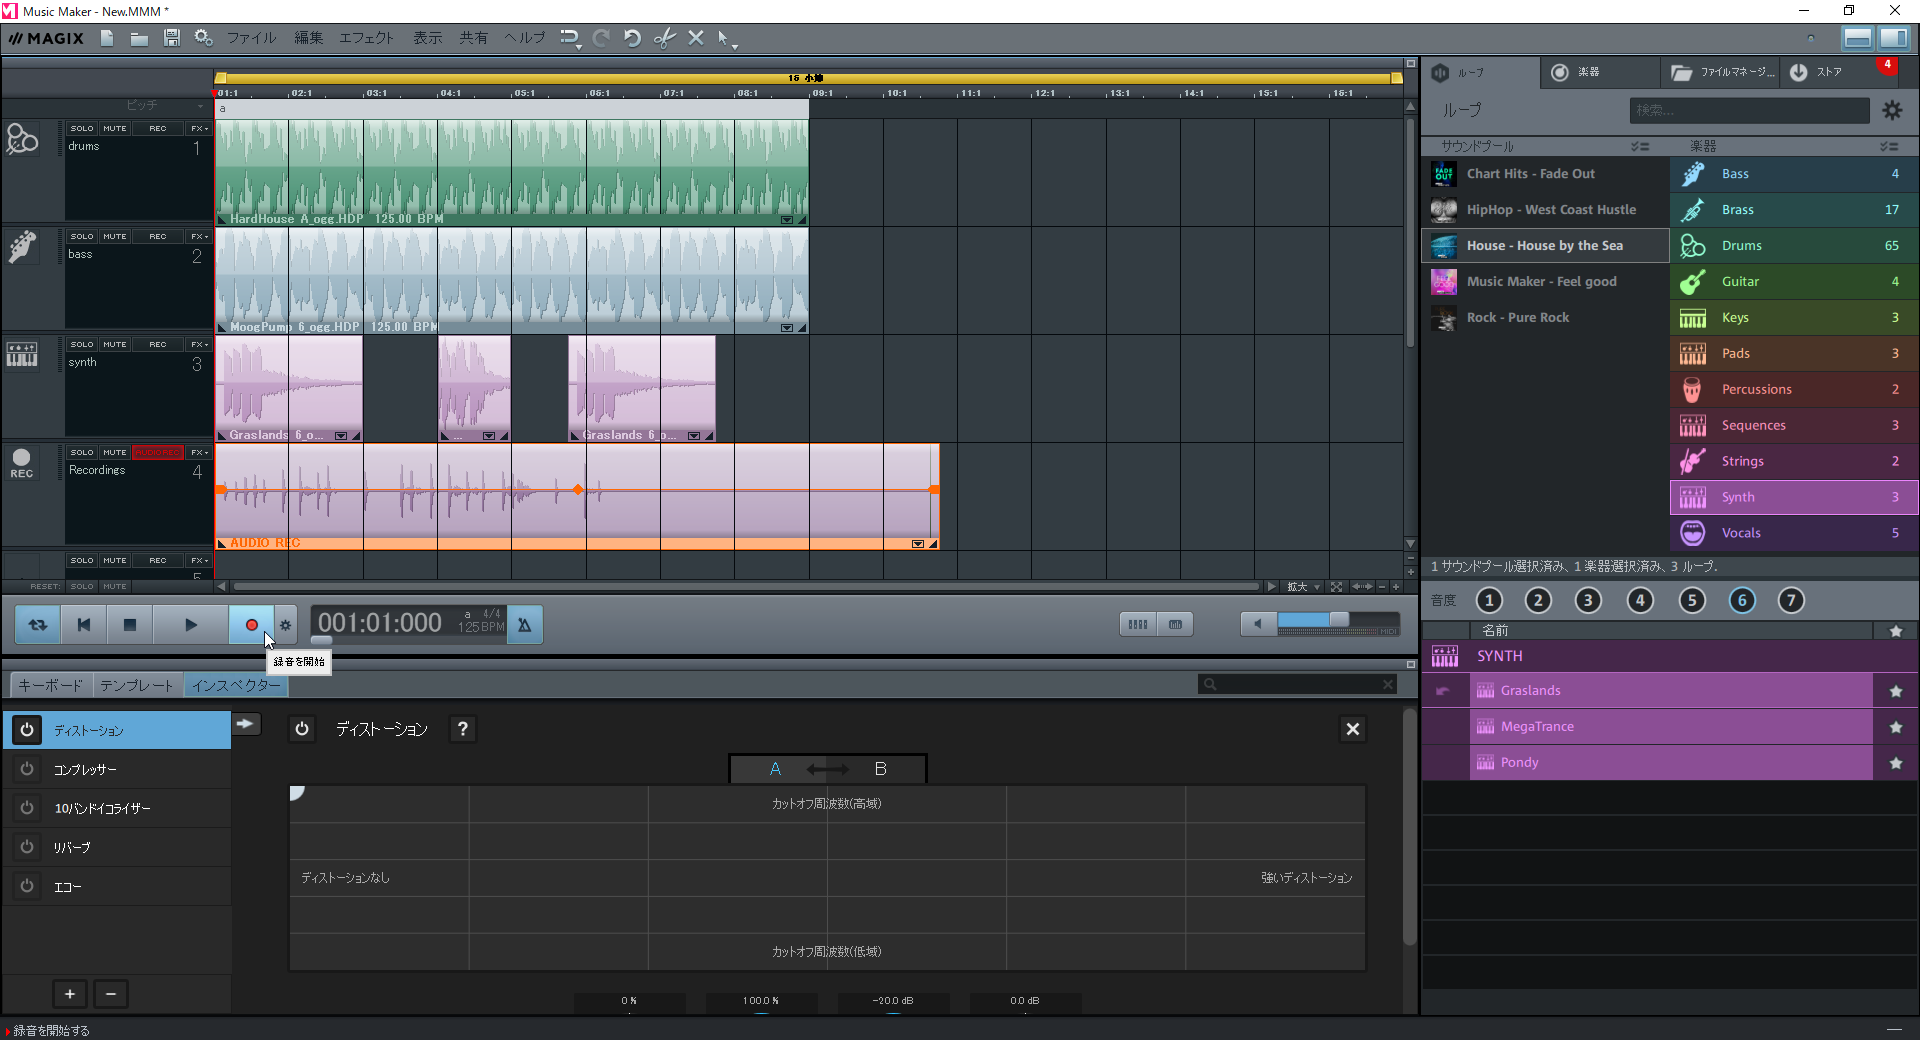Open FX menu on drums track
This screenshot has width=1920, height=1040.
click(199, 129)
